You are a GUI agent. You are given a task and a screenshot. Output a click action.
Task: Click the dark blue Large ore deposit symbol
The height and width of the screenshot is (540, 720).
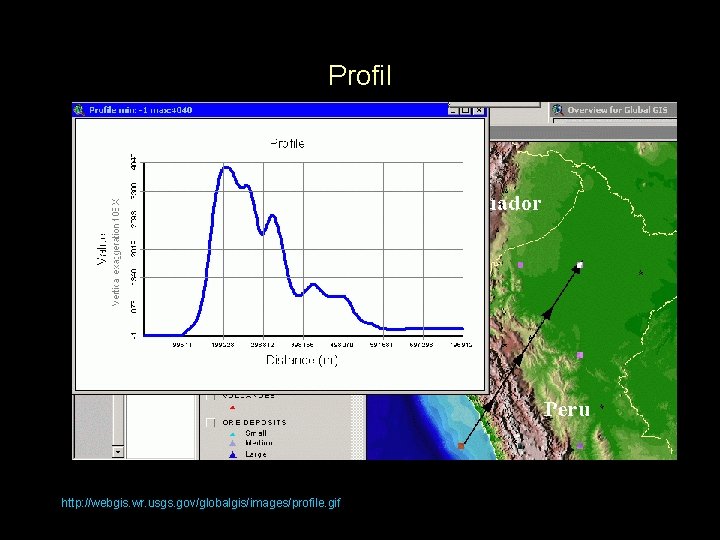pos(233,455)
